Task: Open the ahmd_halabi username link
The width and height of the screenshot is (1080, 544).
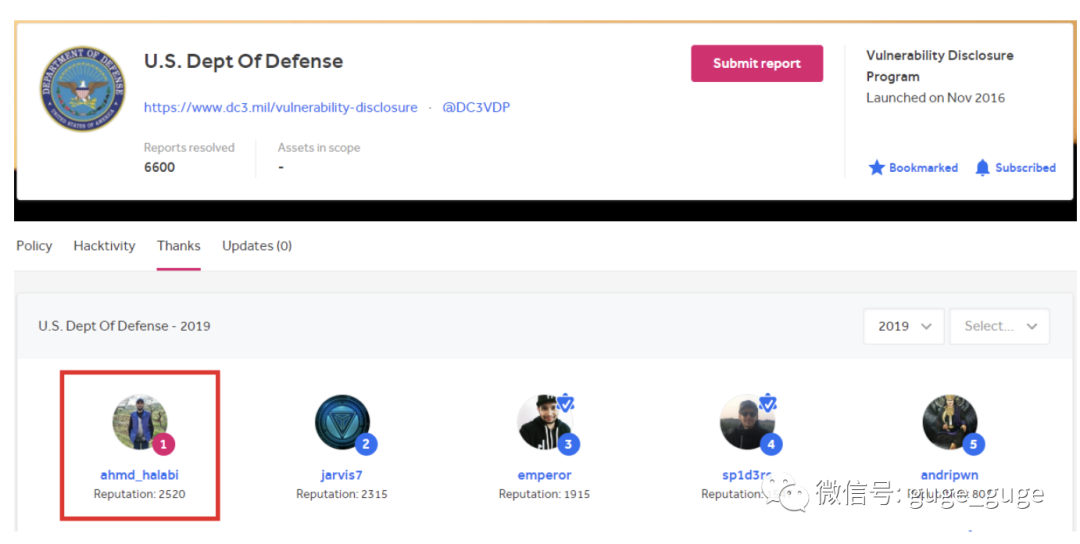Action: point(139,475)
